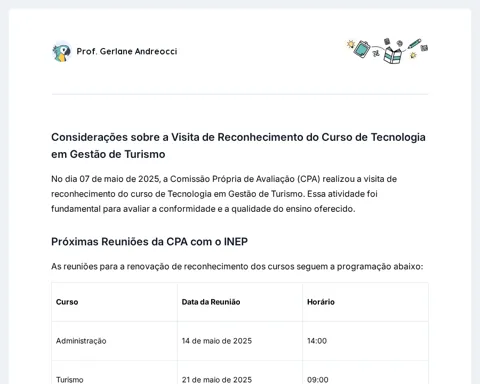The width and height of the screenshot is (480, 384).
Task: Select the 14:00 time cell
Action: coord(365,341)
